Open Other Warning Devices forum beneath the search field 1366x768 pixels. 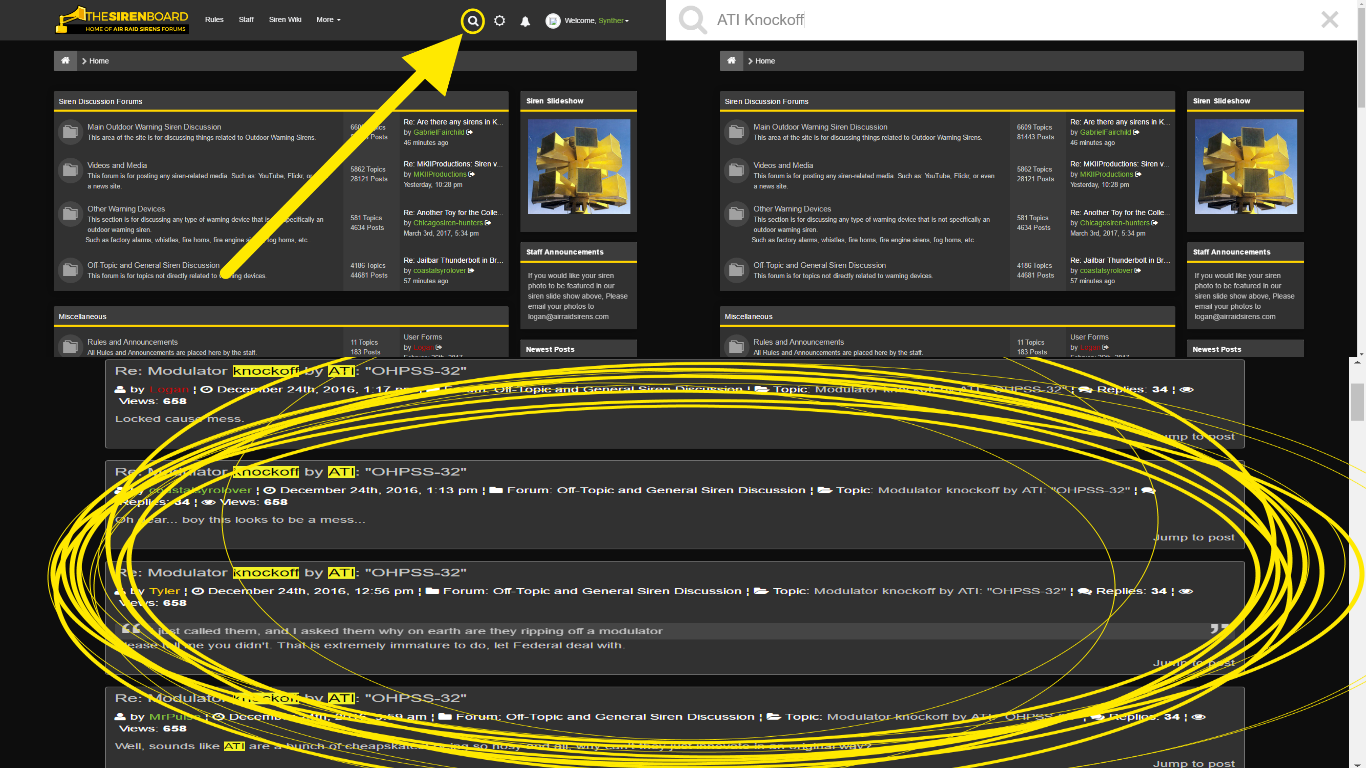[x=791, y=209]
